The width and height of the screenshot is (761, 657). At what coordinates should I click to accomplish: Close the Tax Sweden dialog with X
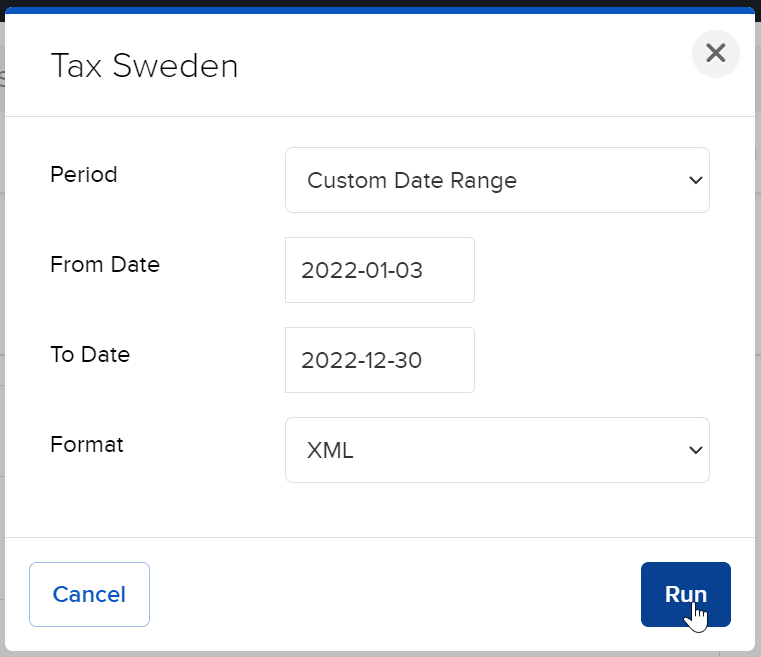(x=715, y=53)
